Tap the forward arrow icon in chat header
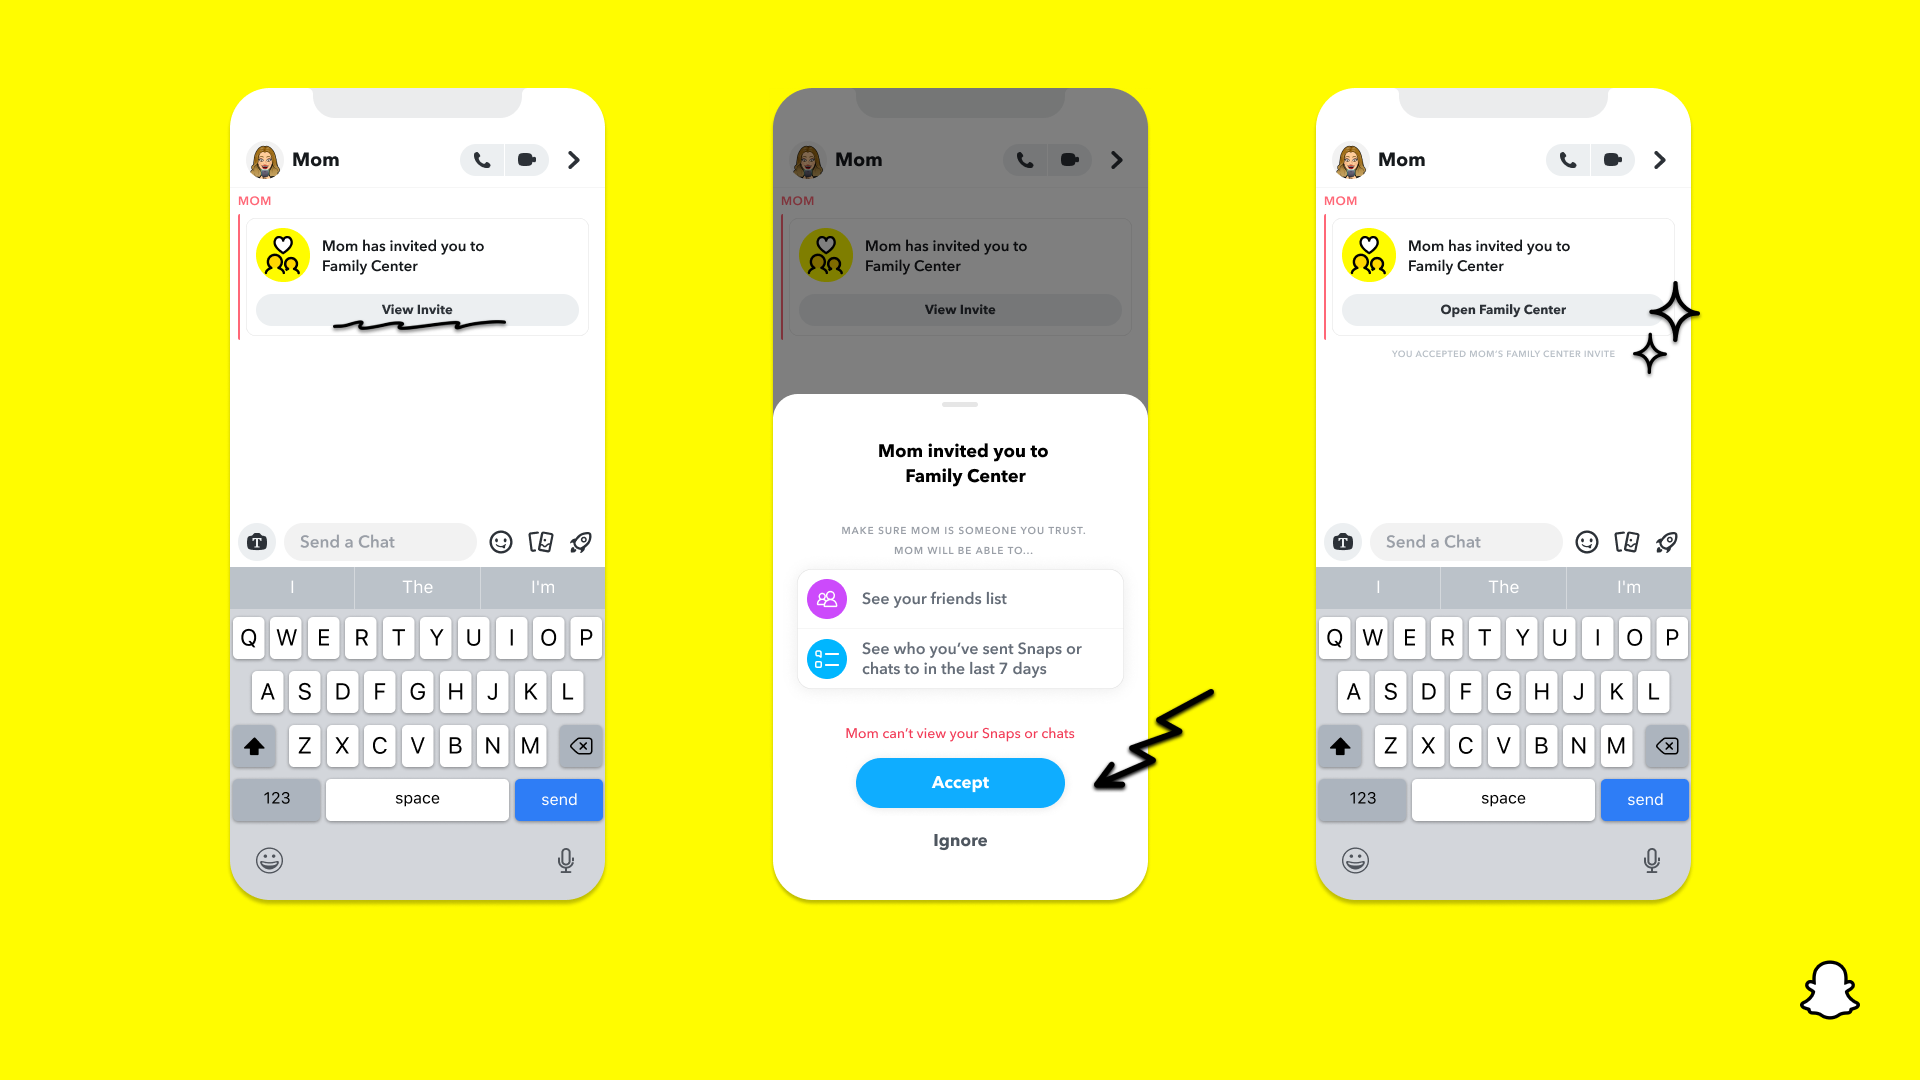This screenshot has height=1080, width=1920. tap(575, 160)
